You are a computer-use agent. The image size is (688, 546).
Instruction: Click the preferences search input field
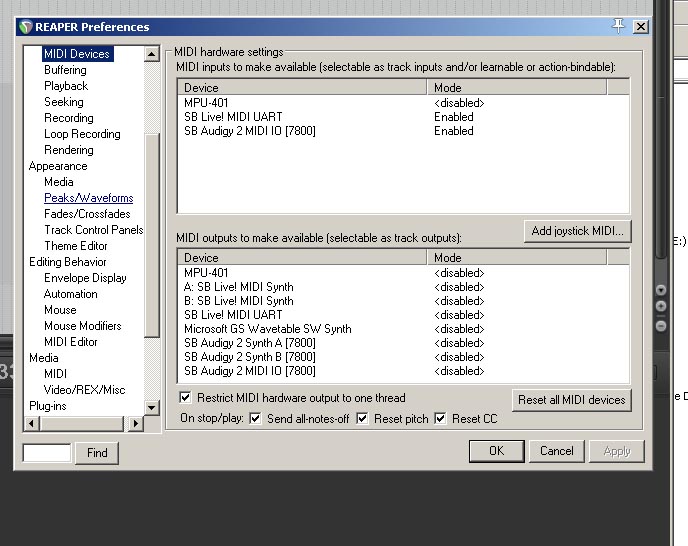(47, 453)
